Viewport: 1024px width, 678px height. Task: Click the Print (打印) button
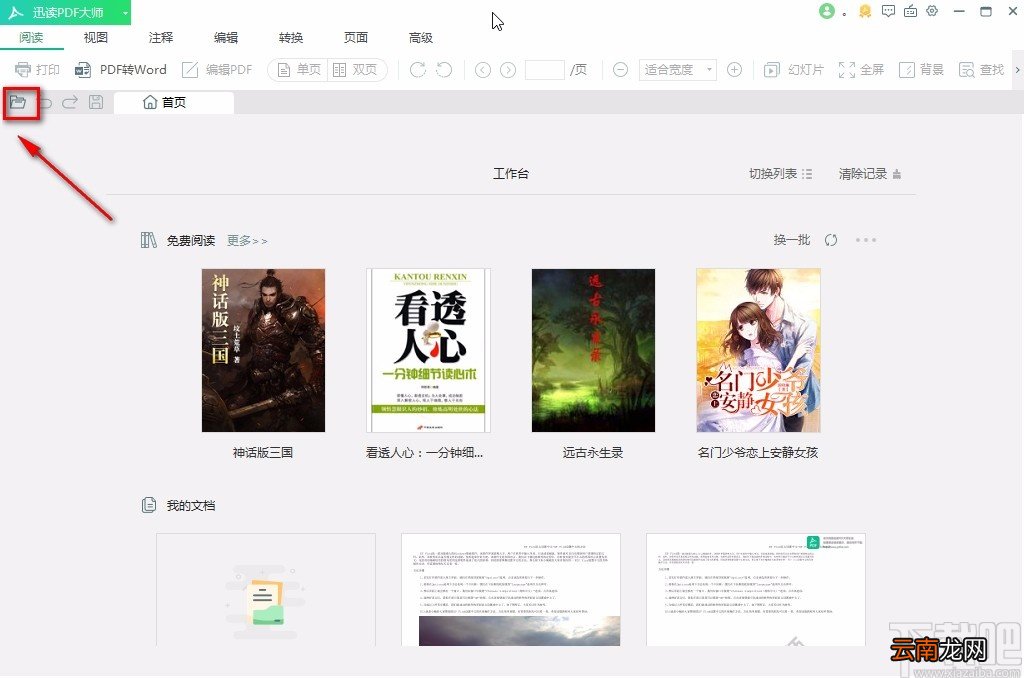(x=37, y=69)
